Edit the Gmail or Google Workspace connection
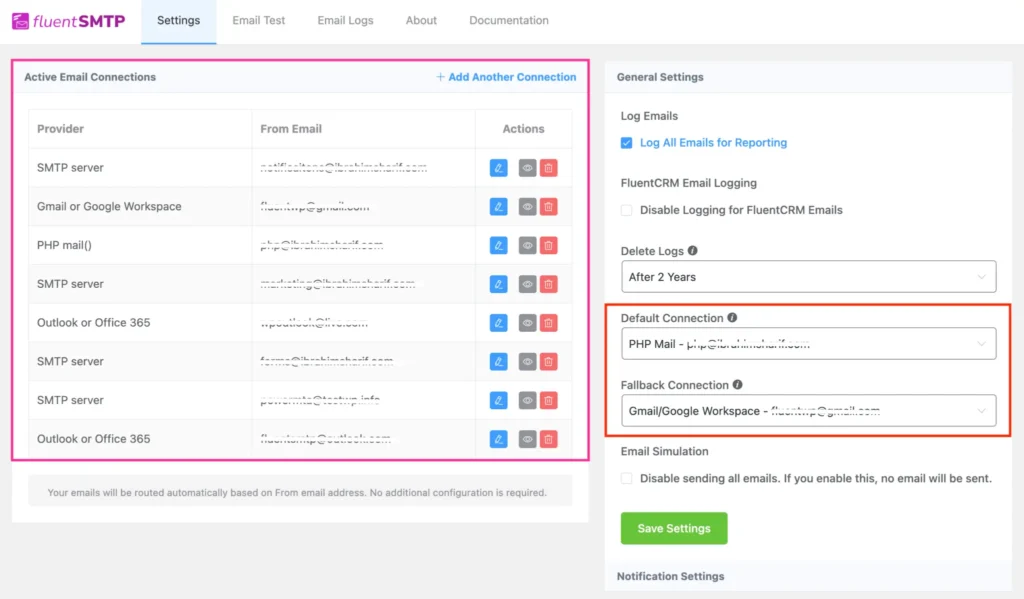 498,206
